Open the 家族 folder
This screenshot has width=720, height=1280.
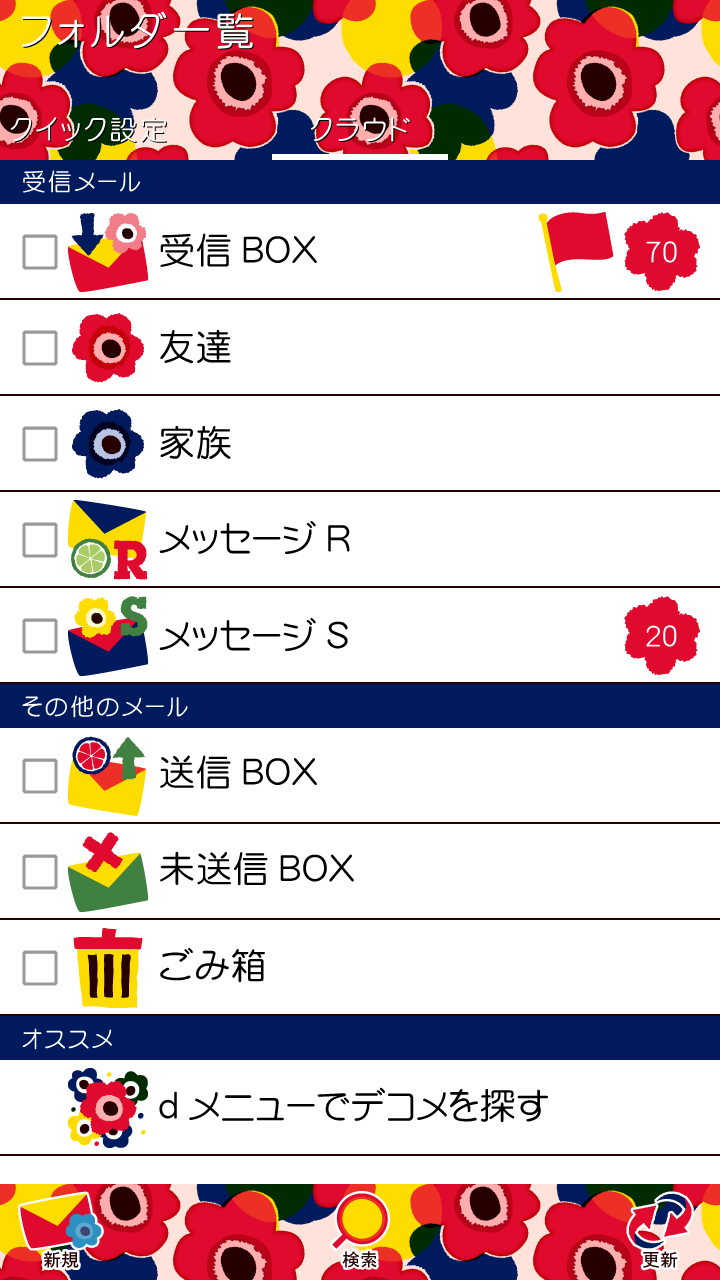(x=196, y=443)
